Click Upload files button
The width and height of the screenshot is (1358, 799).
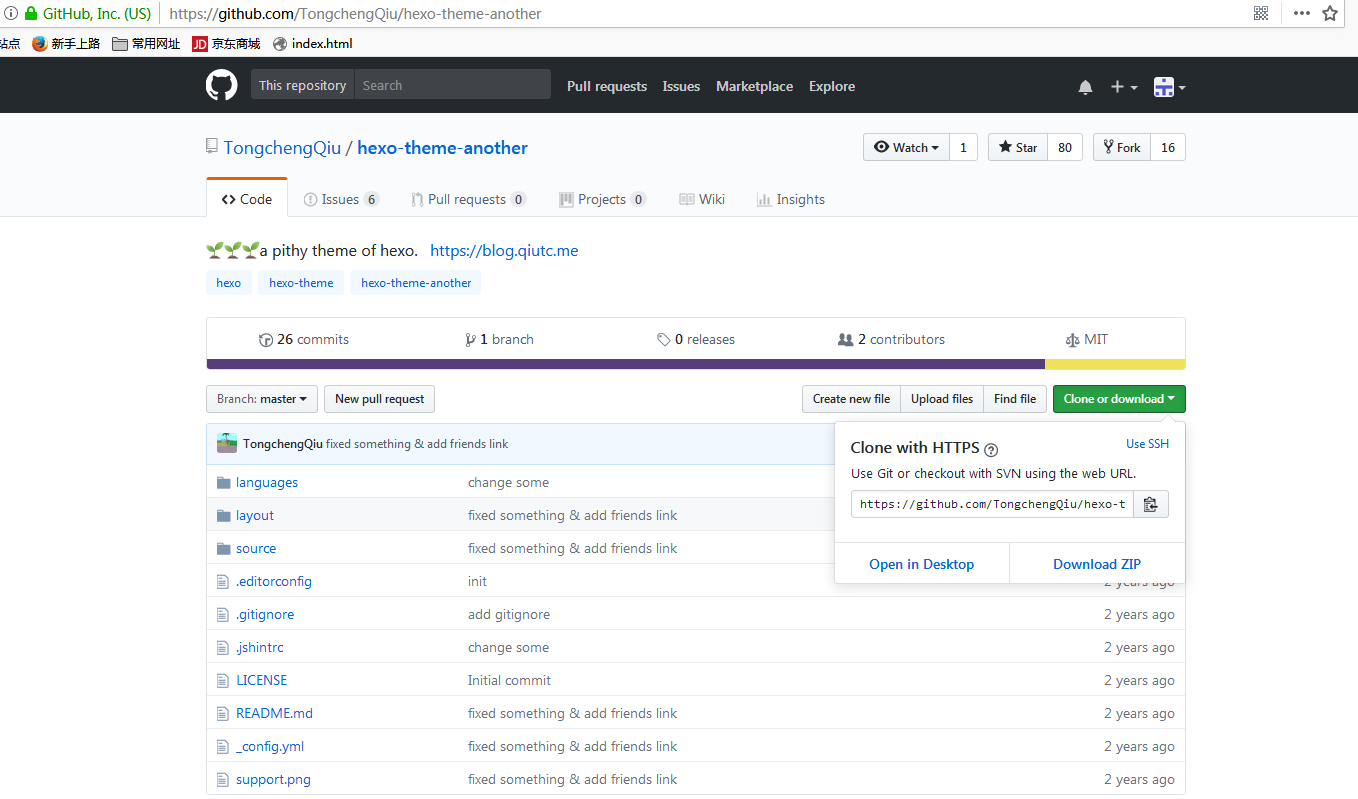pyautogui.click(x=942, y=399)
